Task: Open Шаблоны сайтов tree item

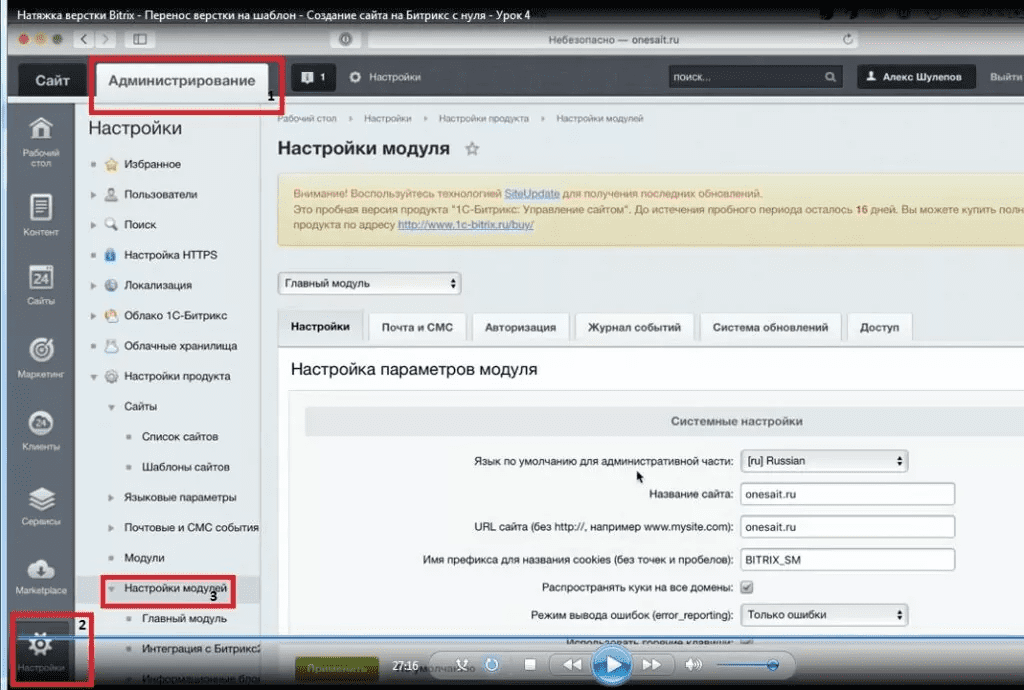Action: [x=185, y=467]
